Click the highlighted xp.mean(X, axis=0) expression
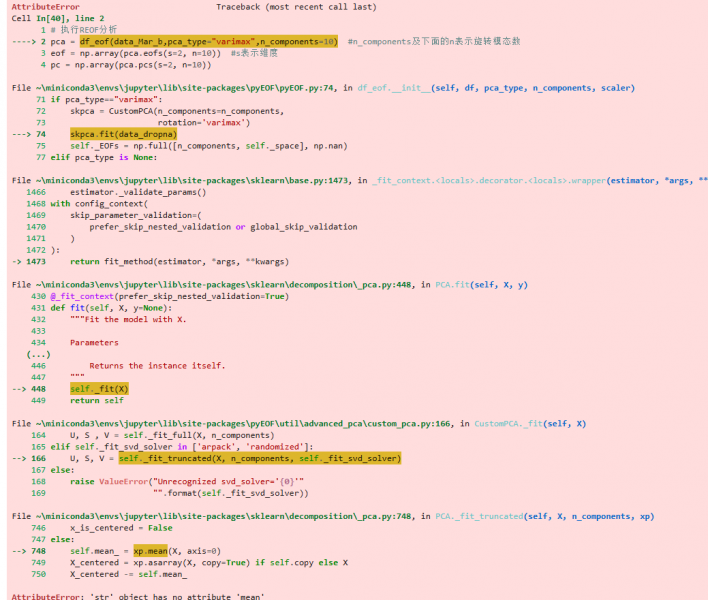The height and width of the screenshot is (600, 708). tap(175, 551)
